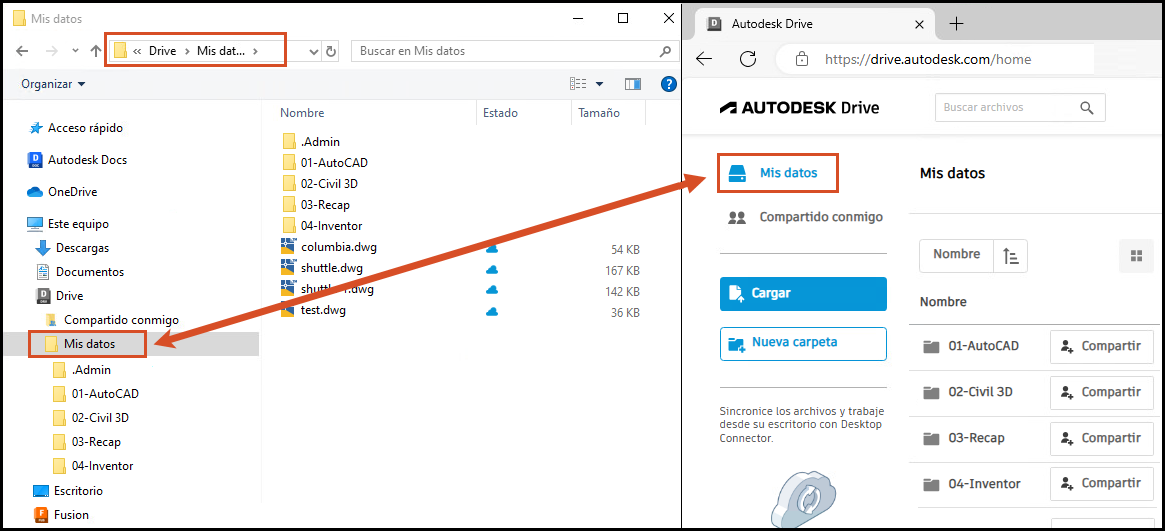Open Explorer help question mark
Viewport: 1165px width, 531px height.
click(669, 84)
